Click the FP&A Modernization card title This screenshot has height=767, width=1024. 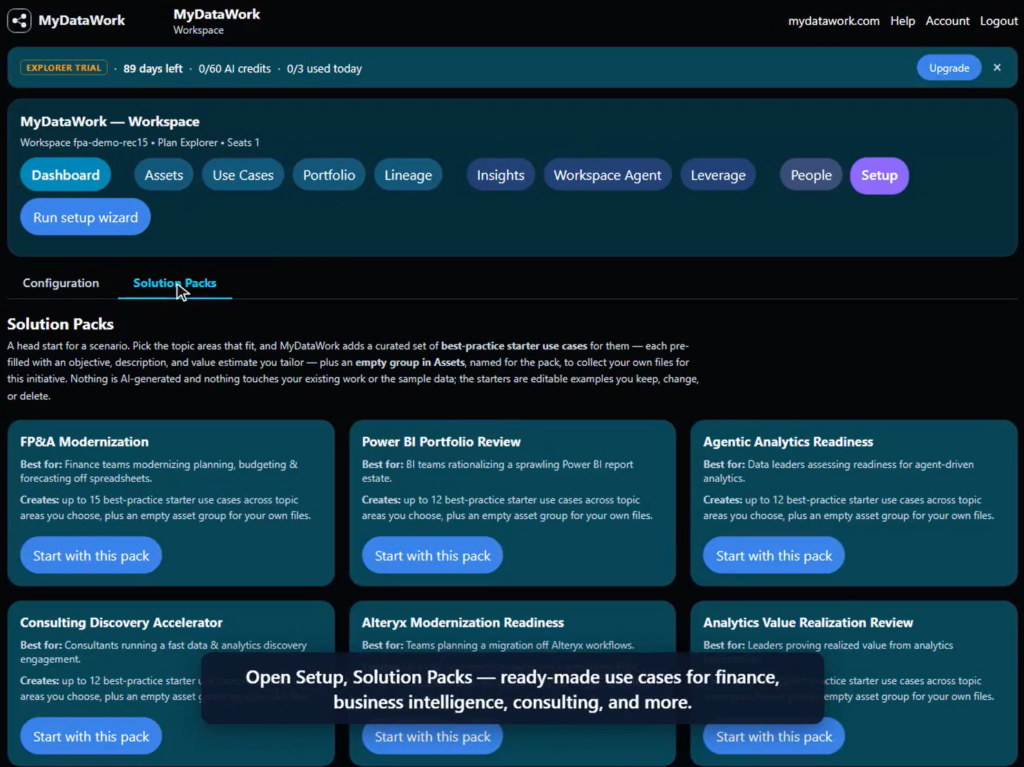click(x=84, y=442)
